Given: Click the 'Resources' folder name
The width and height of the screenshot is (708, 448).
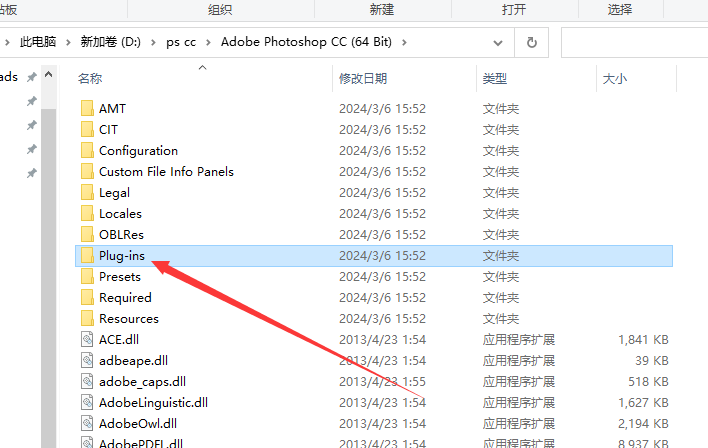Looking at the screenshot, I should coord(129,318).
